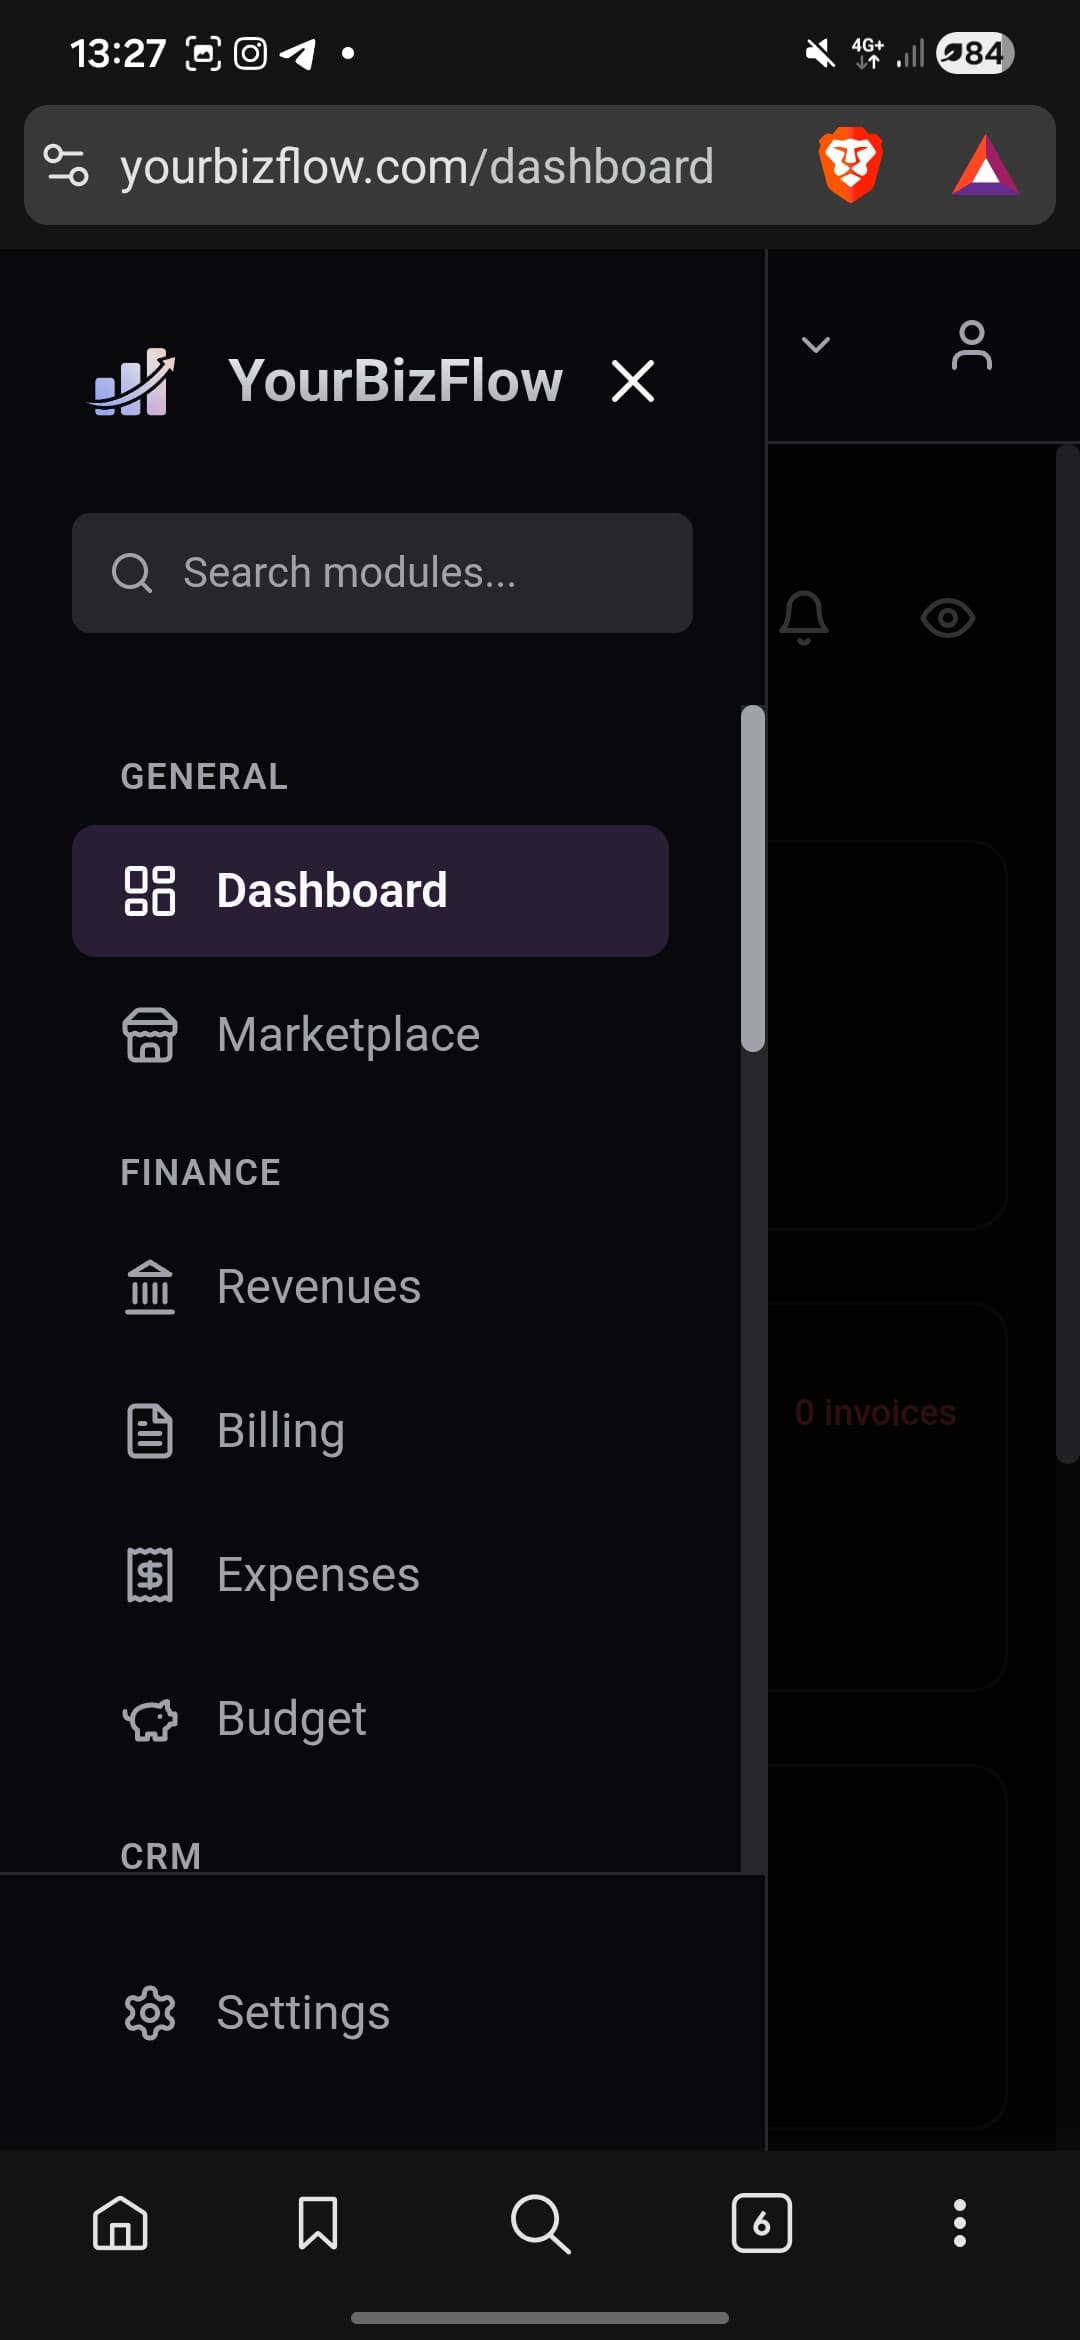Viewport: 1080px width, 2340px height.
Task: Open the browser three-dot menu
Action: 959,2223
